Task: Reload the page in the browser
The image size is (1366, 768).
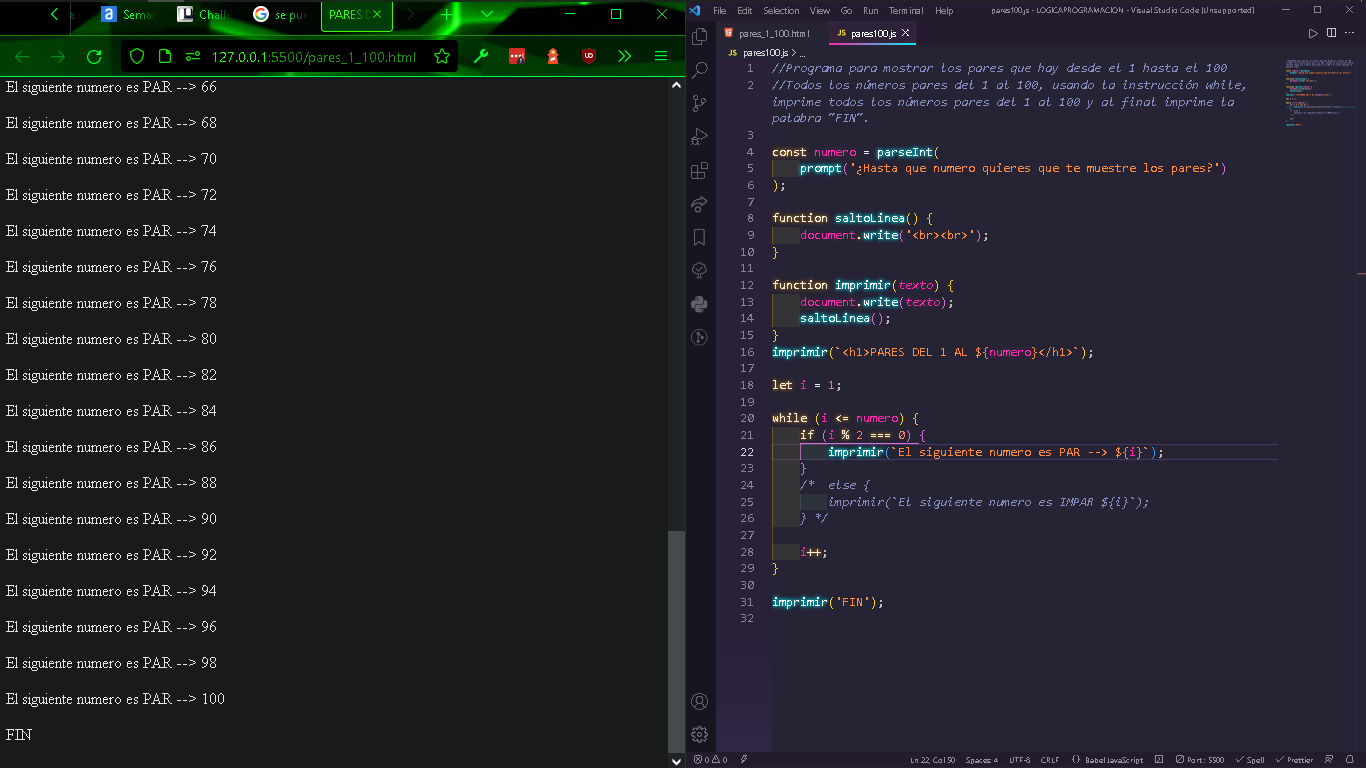Action: click(x=94, y=57)
